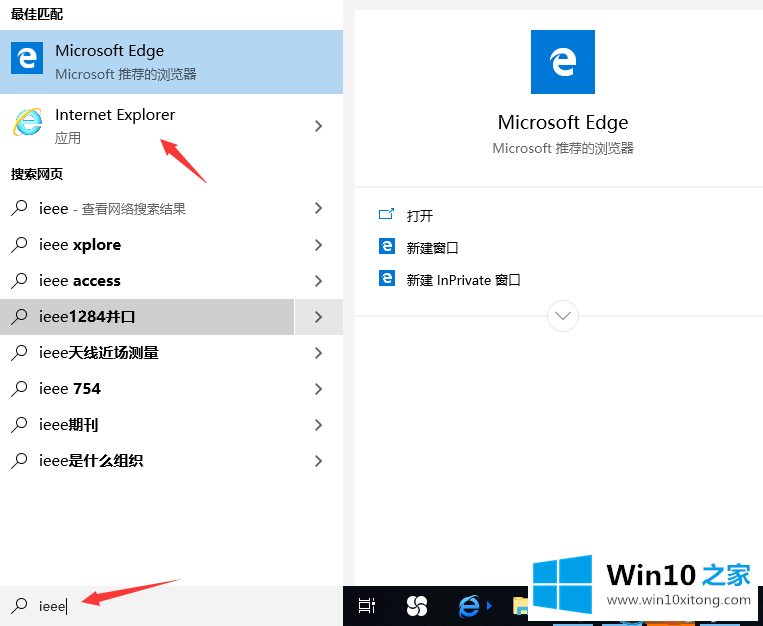
Task: Expand the ieee xplore suggestion arrow
Action: [x=318, y=245]
